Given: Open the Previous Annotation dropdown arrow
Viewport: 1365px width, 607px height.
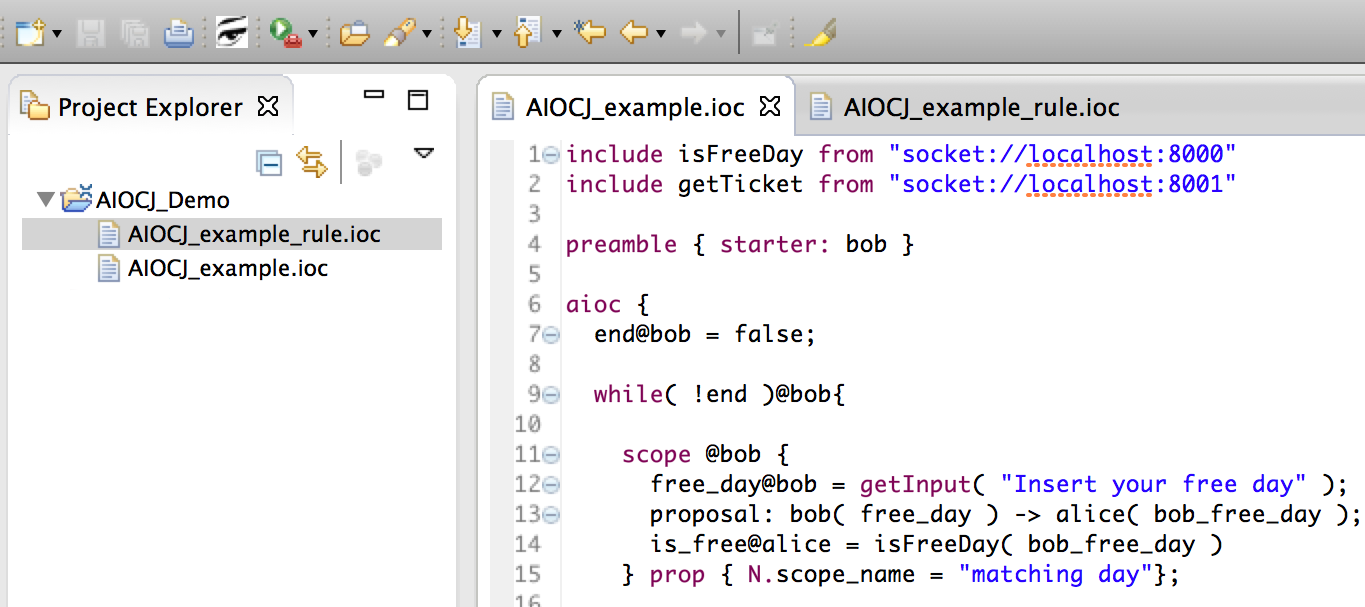Looking at the screenshot, I should coord(556,34).
